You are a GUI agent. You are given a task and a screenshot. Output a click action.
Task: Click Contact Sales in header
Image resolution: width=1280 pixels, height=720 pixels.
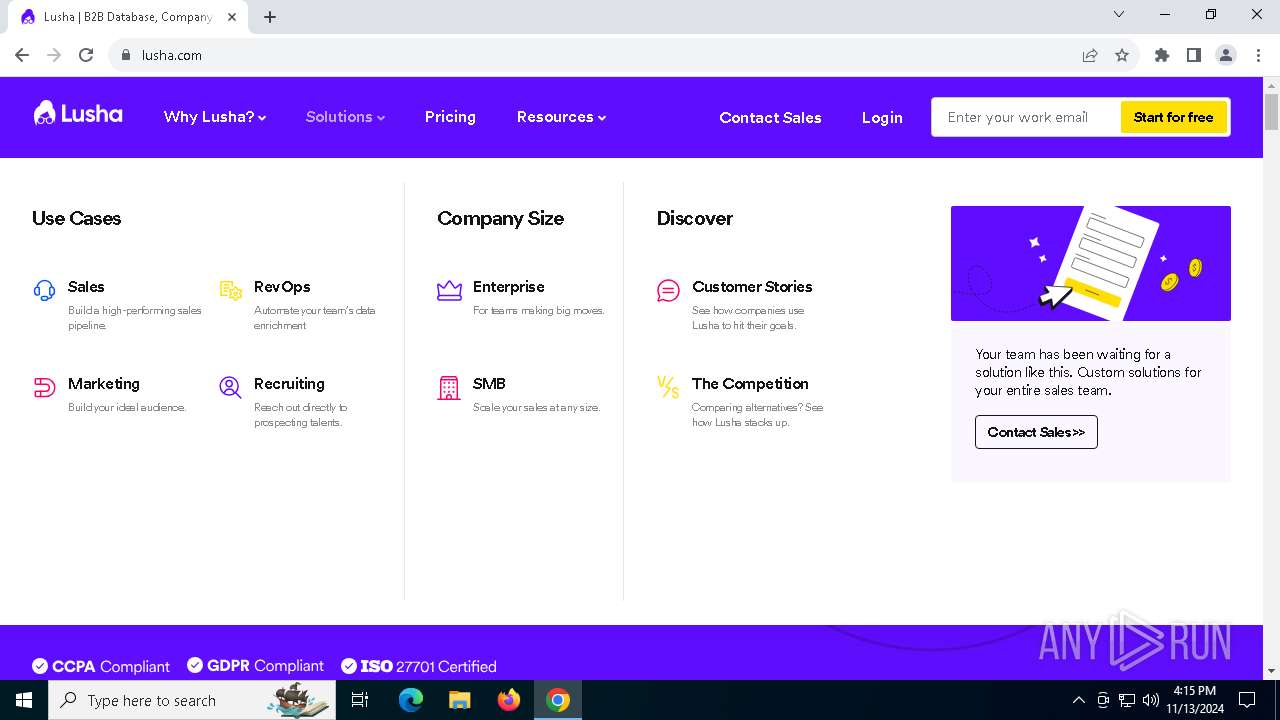point(770,117)
